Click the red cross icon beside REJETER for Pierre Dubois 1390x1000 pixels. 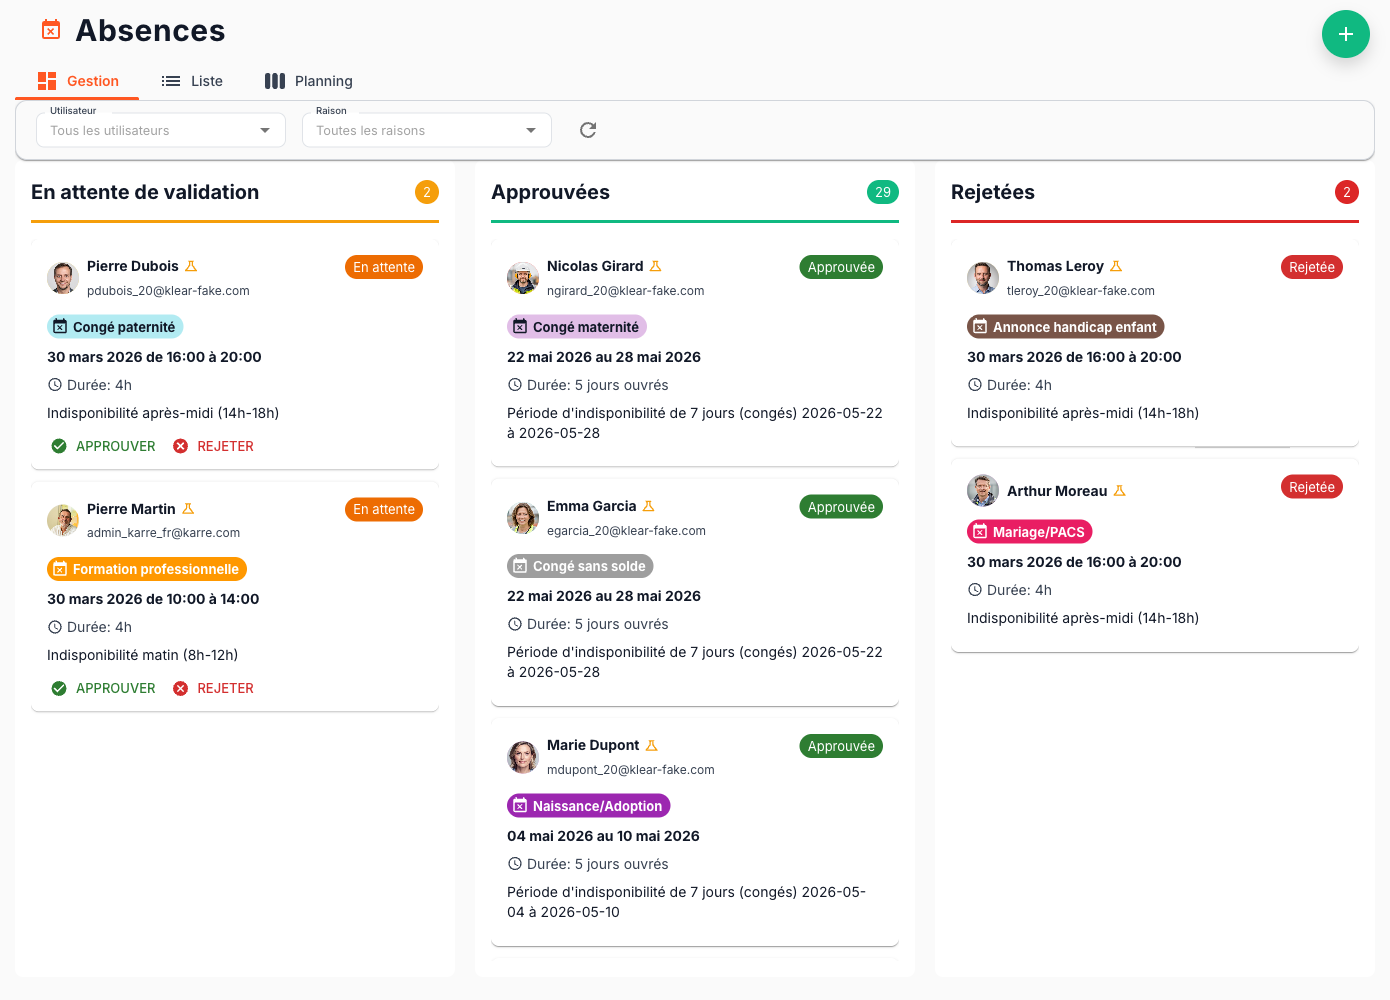181,446
